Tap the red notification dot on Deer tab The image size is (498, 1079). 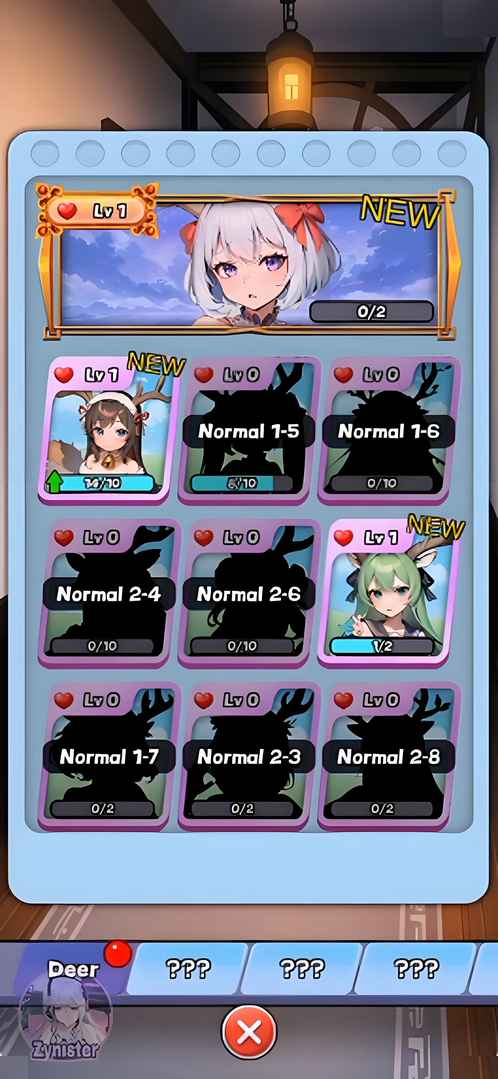coord(118,954)
